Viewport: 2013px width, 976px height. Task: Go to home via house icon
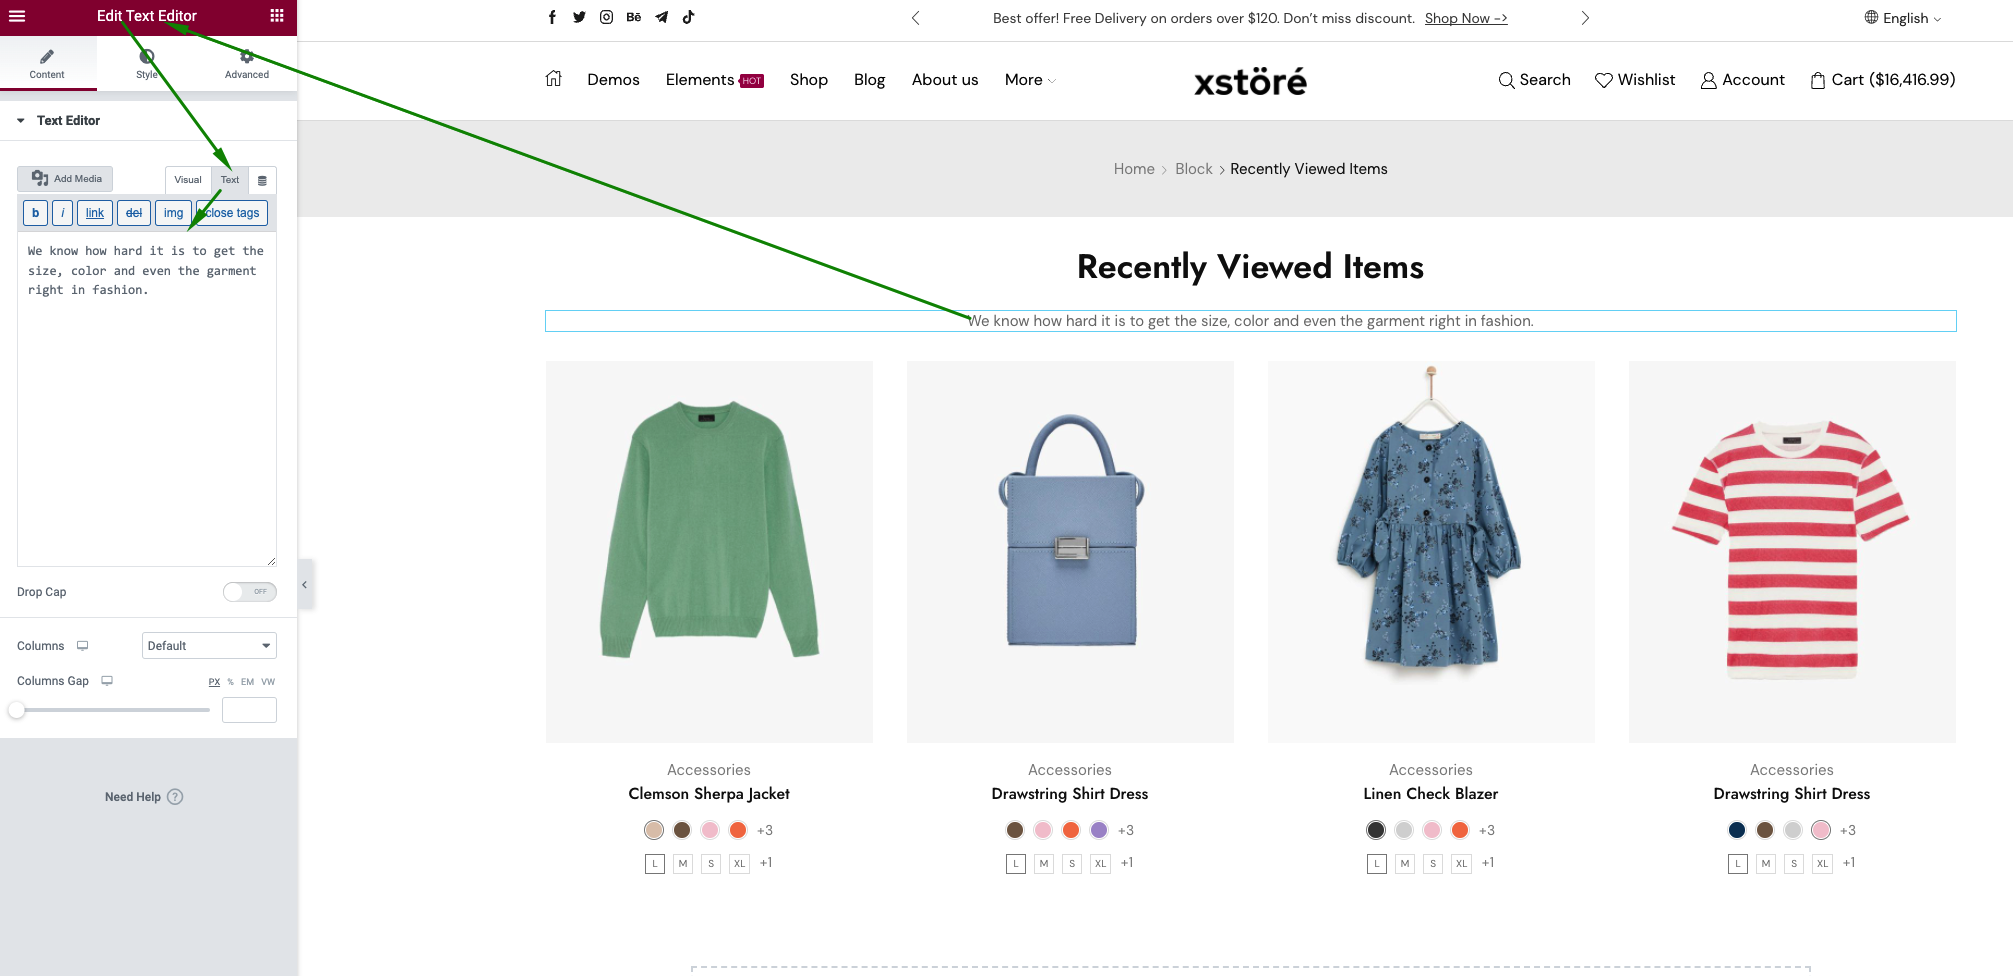pyautogui.click(x=553, y=79)
